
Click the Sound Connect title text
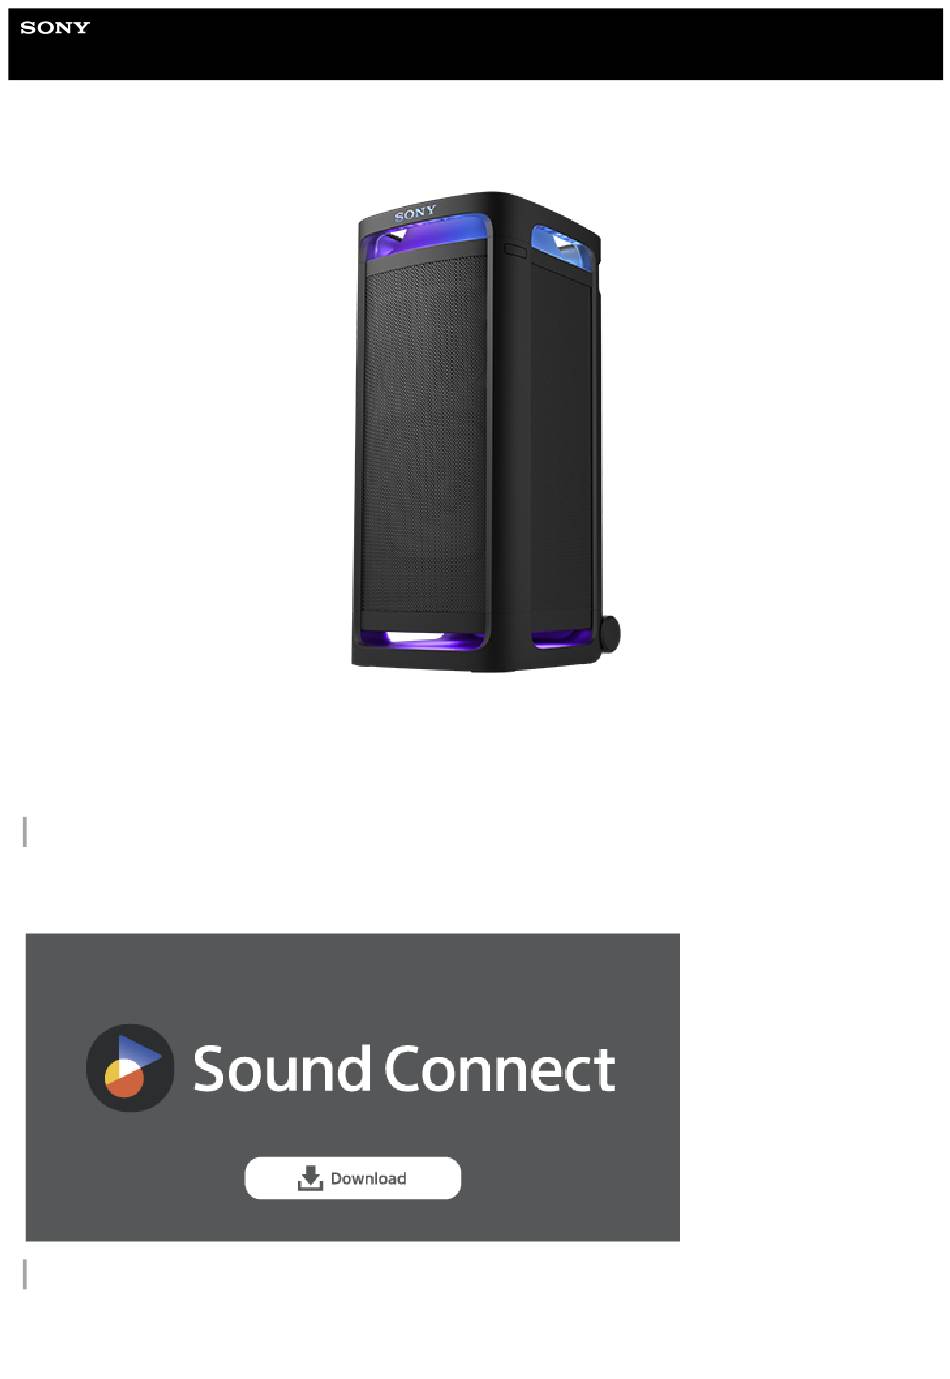[x=403, y=1068]
